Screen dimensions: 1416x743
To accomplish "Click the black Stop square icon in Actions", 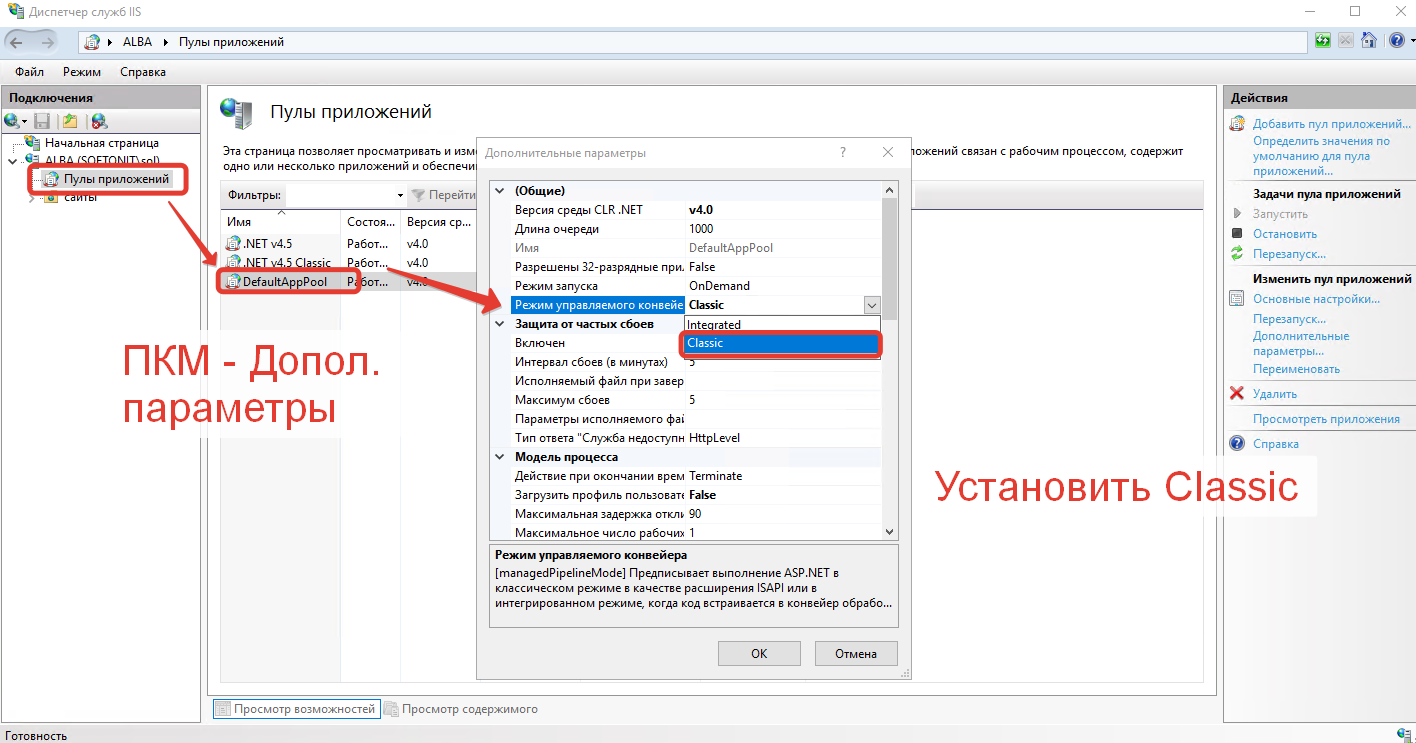I will click(x=1237, y=233).
